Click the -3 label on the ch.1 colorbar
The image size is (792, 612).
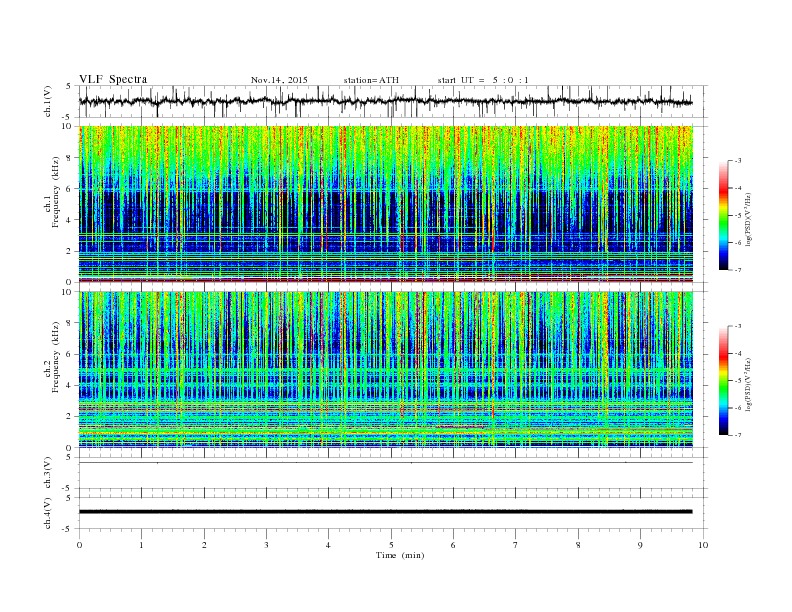(737, 161)
